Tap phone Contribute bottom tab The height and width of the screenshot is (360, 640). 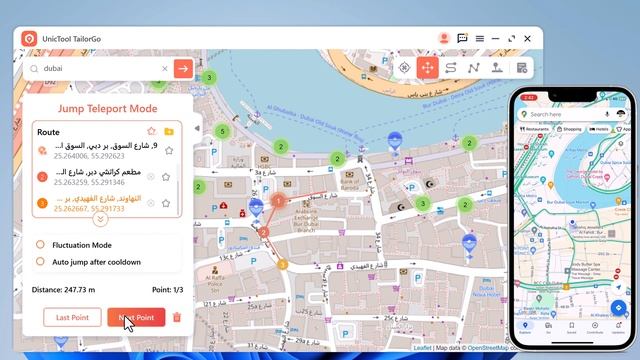pos(595,328)
